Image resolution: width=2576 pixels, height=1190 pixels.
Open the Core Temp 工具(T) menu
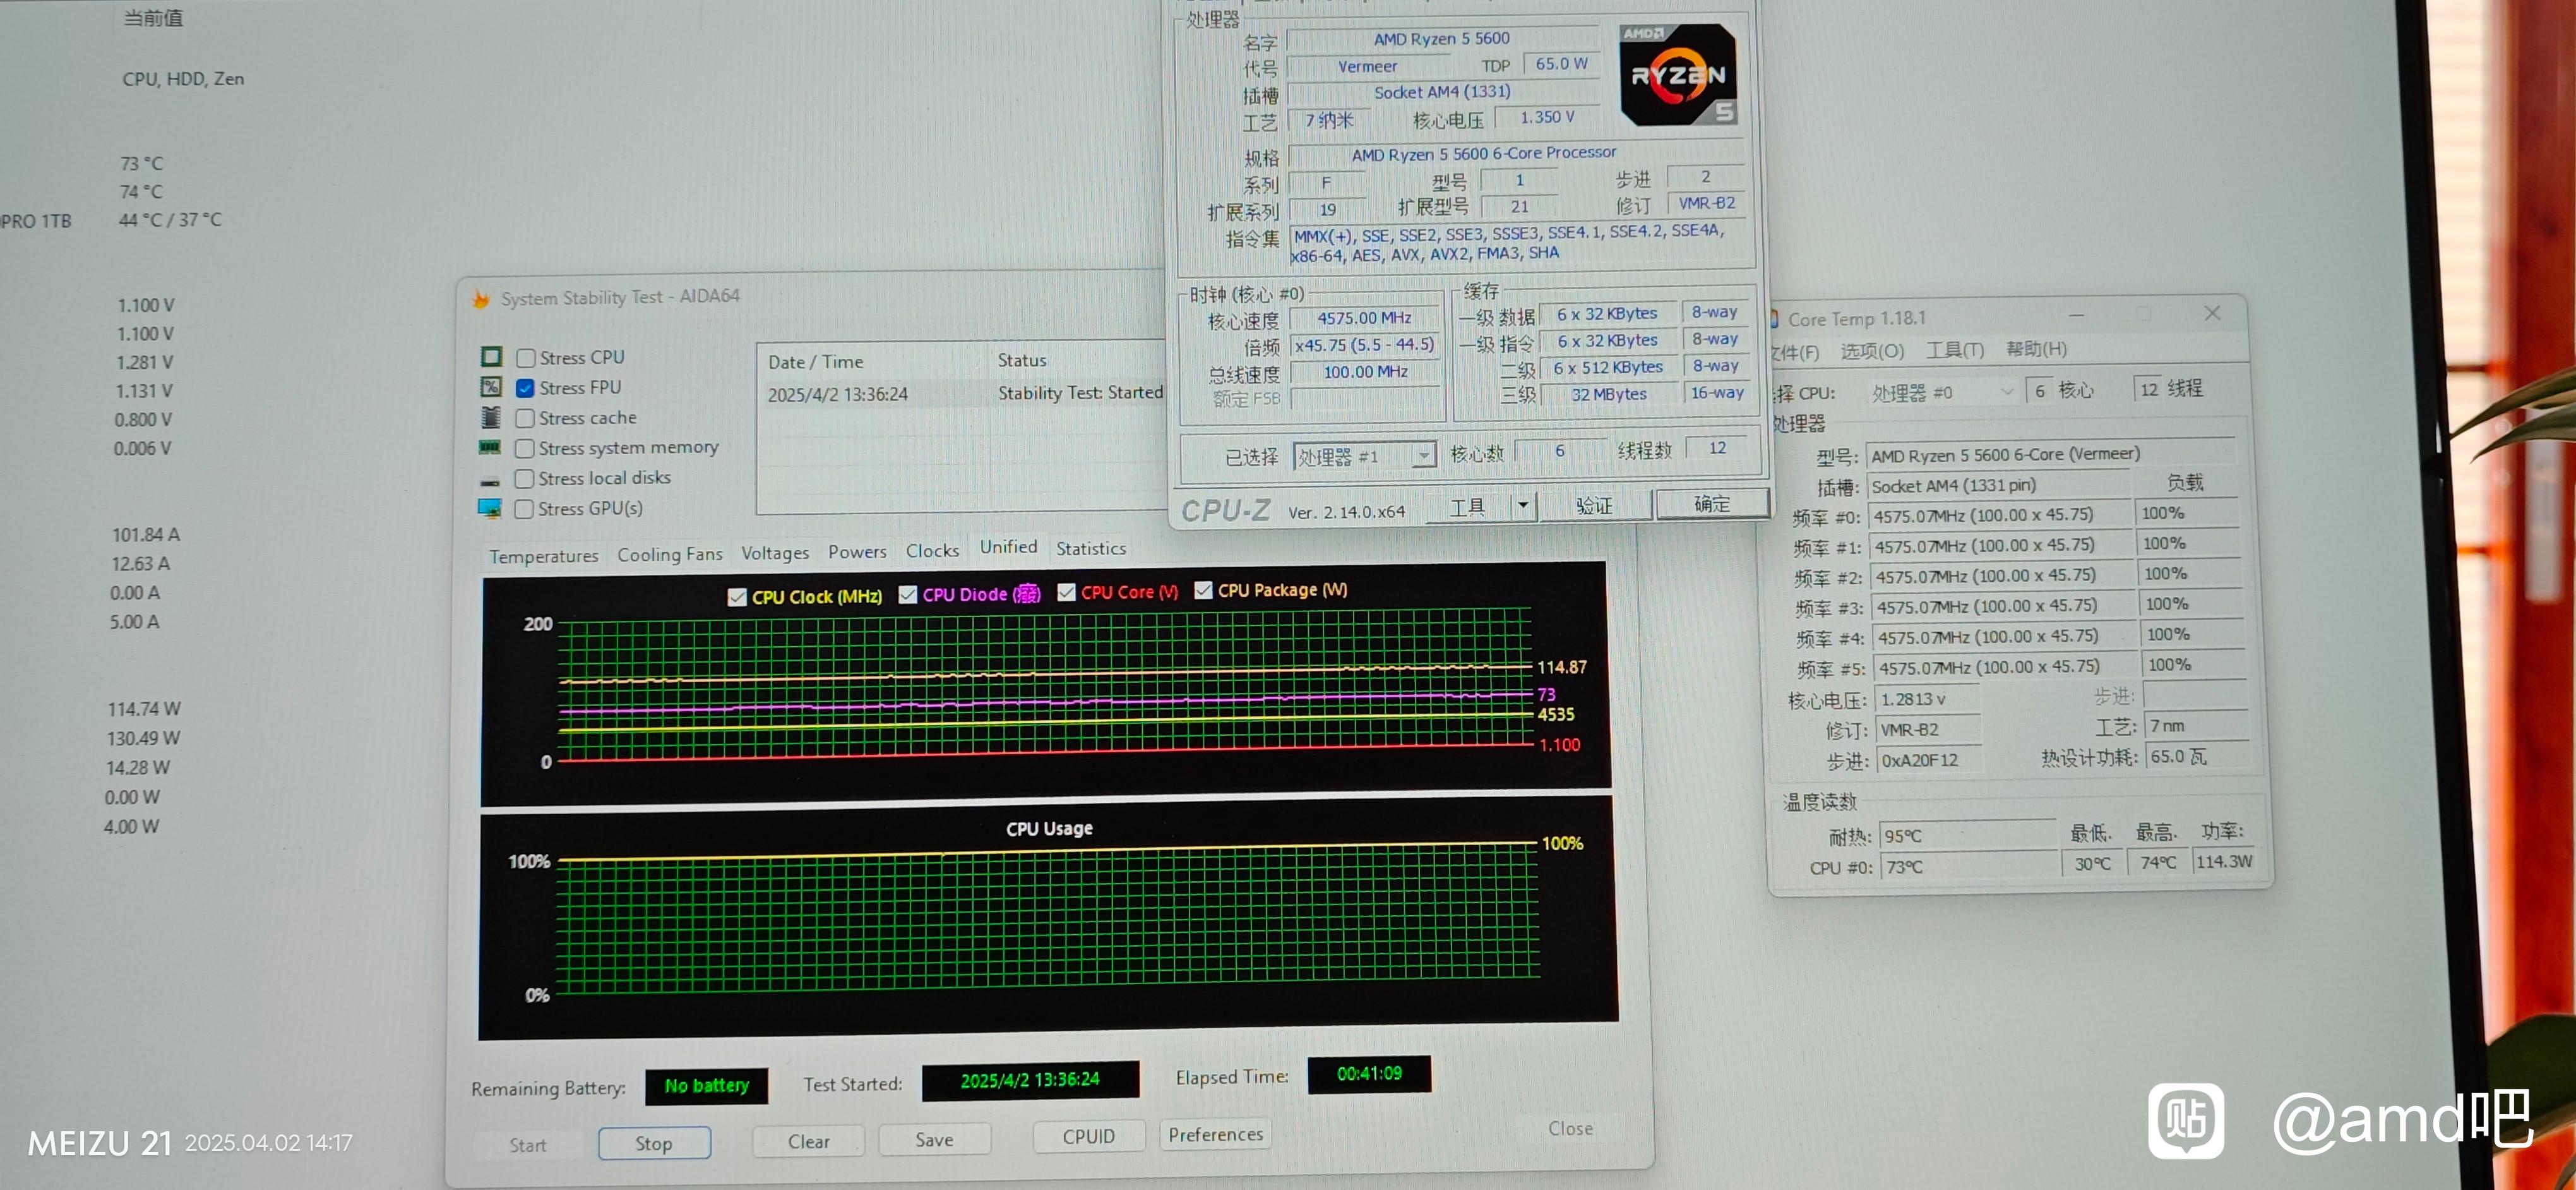point(1955,350)
